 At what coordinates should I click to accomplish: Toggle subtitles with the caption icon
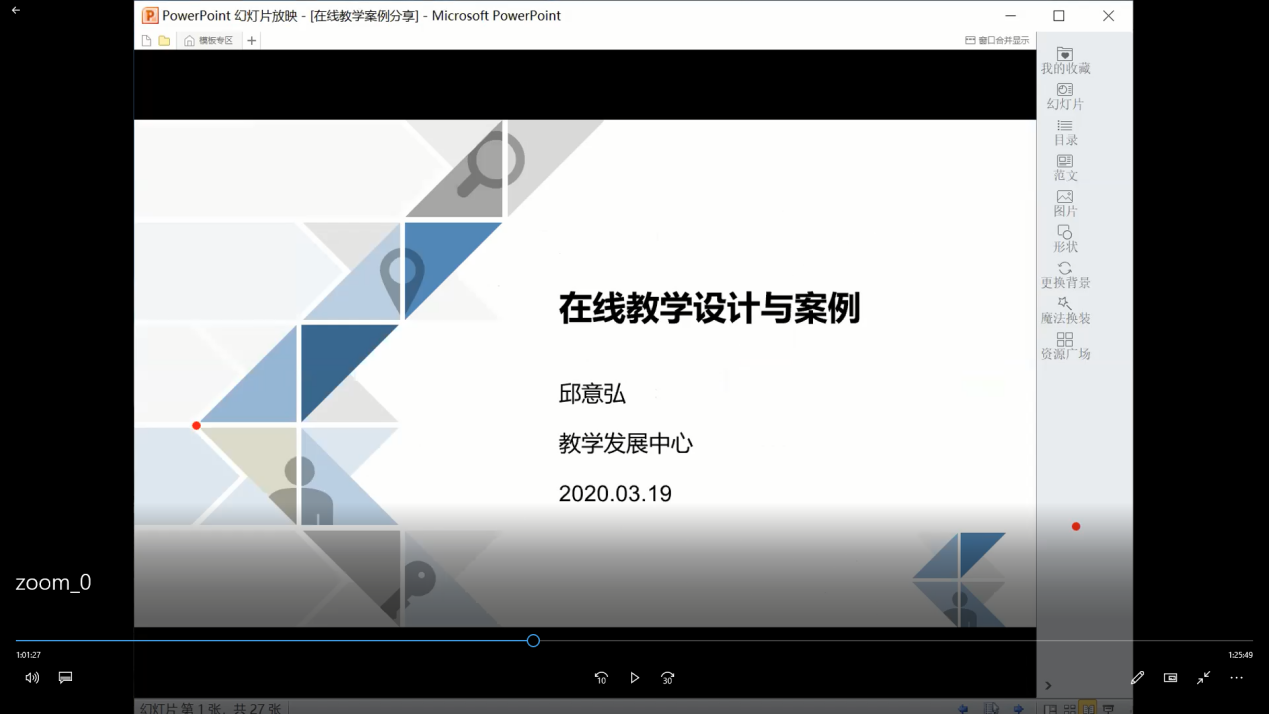pos(65,678)
